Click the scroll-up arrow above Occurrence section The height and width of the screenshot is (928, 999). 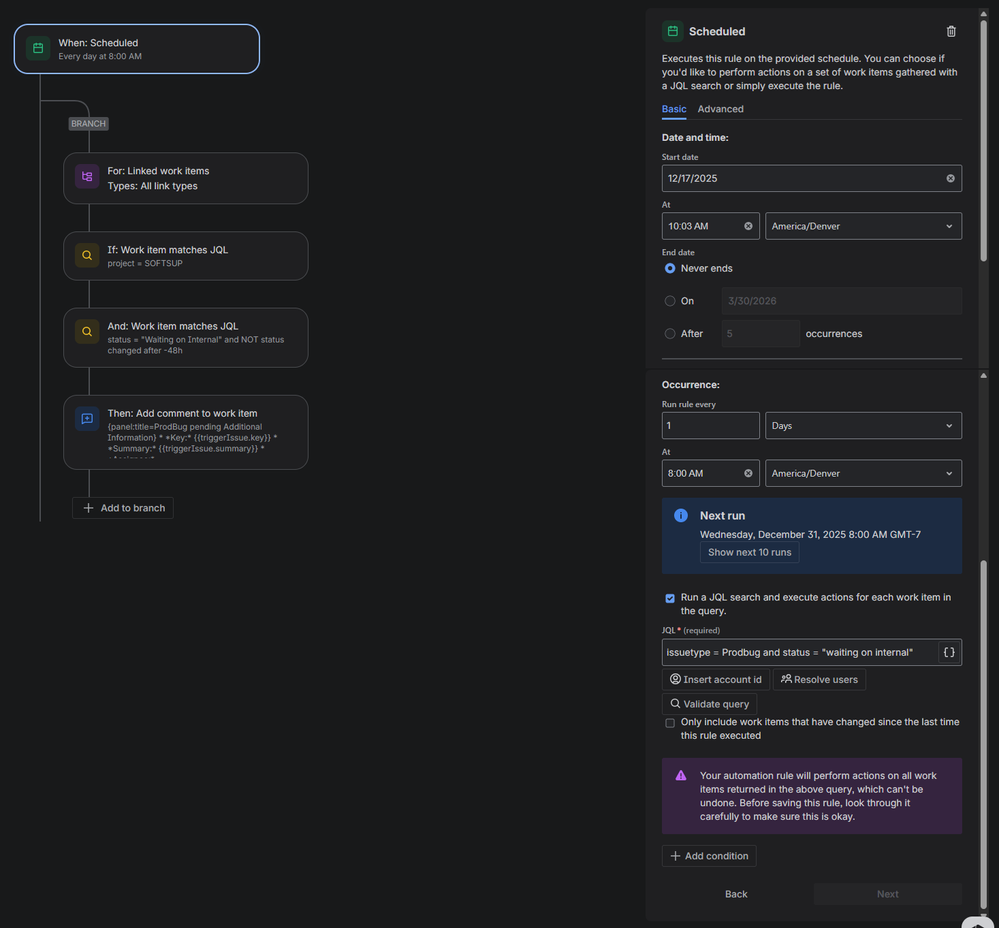click(983, 376)
